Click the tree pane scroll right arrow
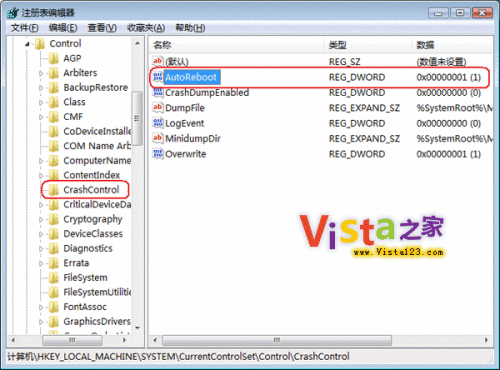 click(125, 340)
